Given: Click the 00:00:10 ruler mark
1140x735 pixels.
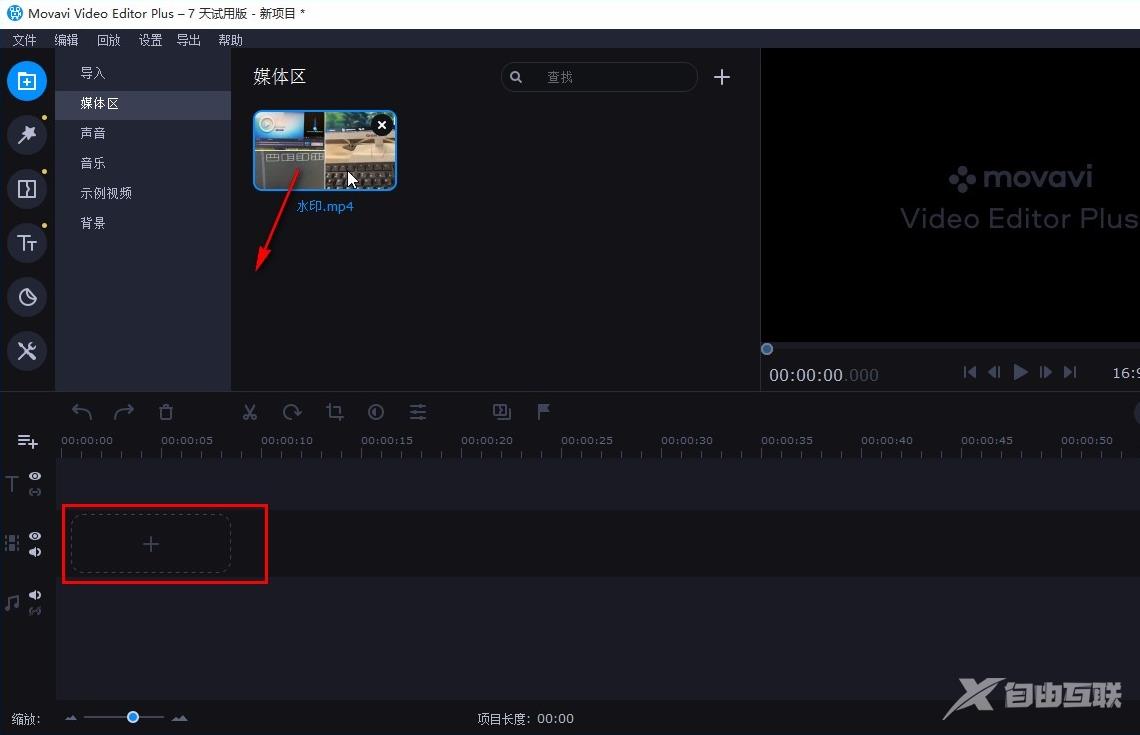Looking at the screenshot, I should (x=286, y=441).
